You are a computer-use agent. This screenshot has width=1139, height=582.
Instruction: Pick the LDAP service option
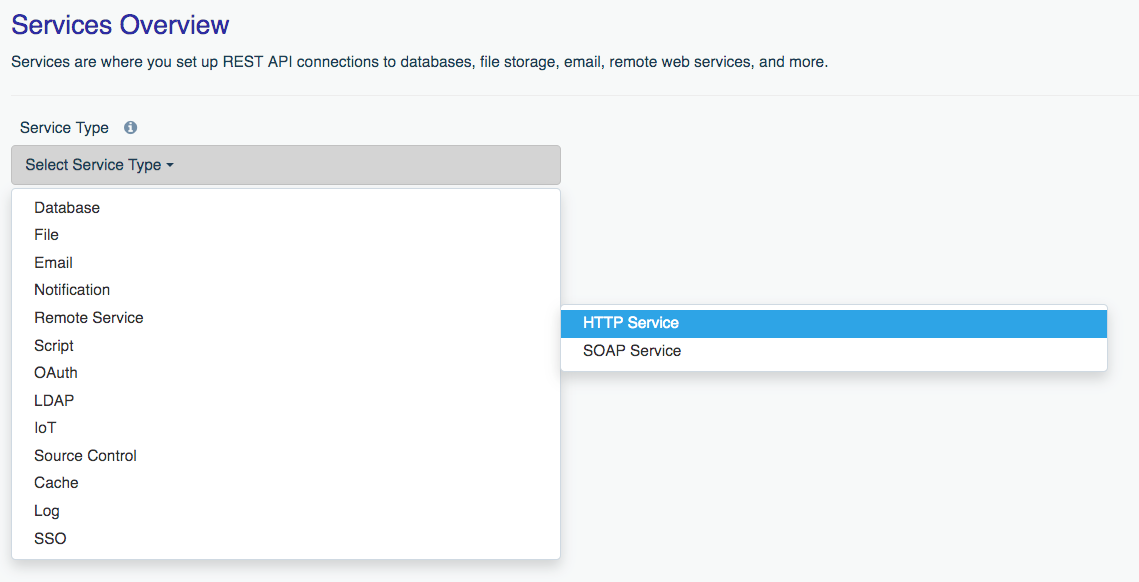tap(54, 401)
